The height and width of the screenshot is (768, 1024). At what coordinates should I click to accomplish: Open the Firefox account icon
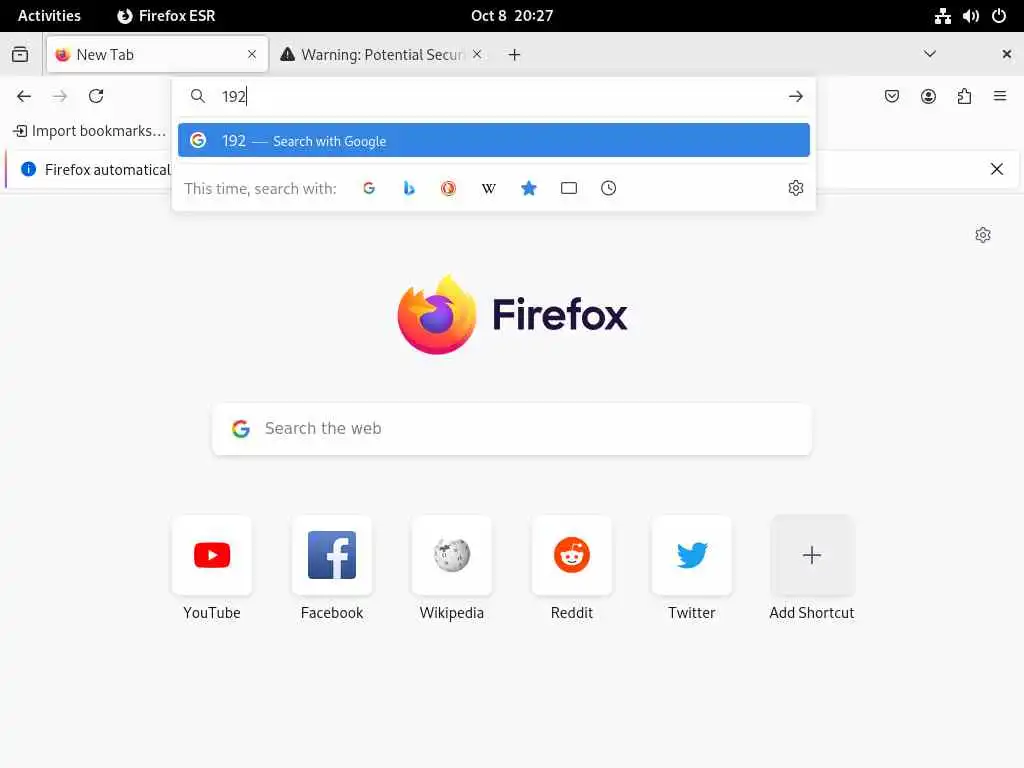[x=928, y=96]
